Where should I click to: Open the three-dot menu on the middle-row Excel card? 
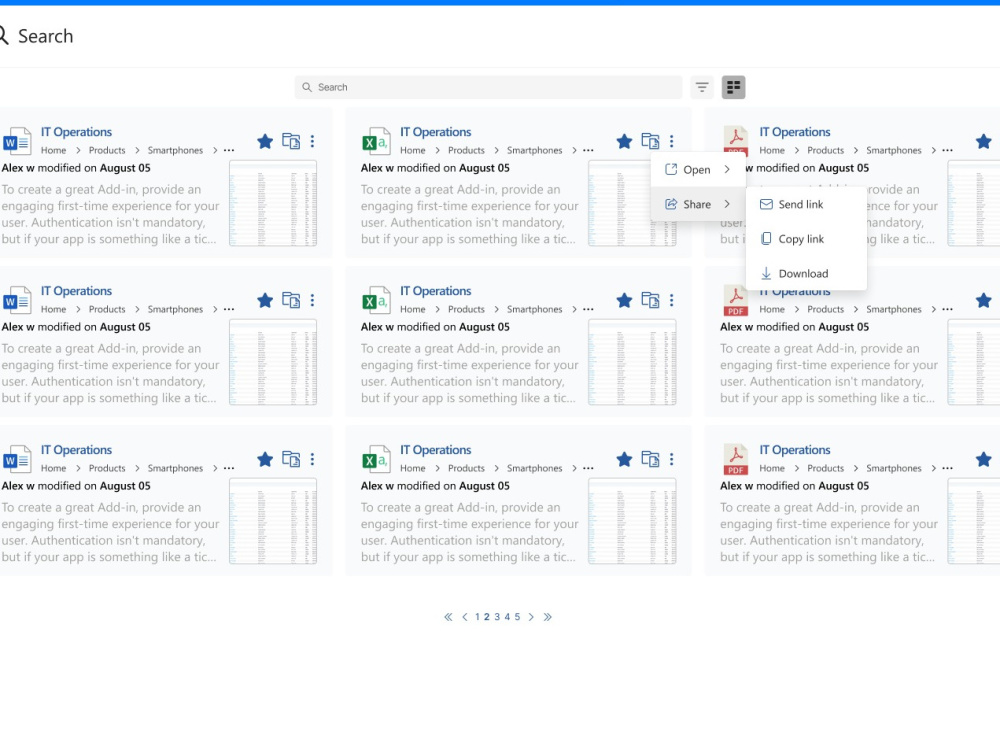coord(672,300)
